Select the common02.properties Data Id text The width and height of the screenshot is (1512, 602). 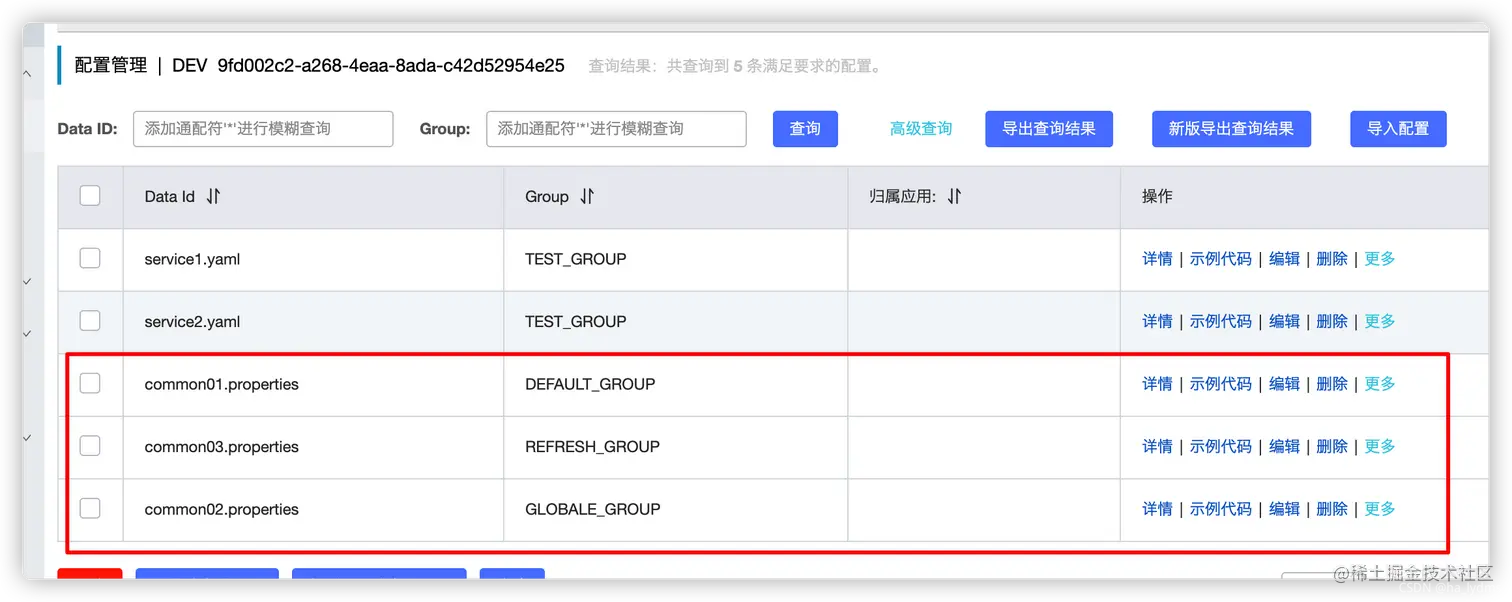pyautogui.click(x=222, y=509)
